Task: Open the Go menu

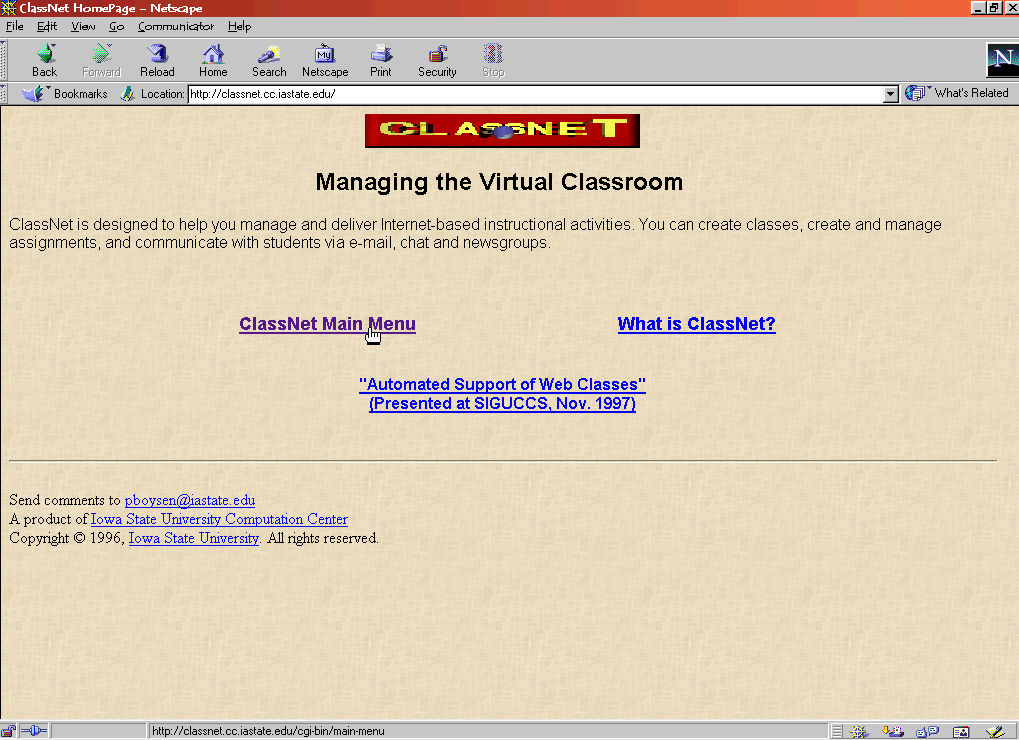Action: click(x=117, y=26)
